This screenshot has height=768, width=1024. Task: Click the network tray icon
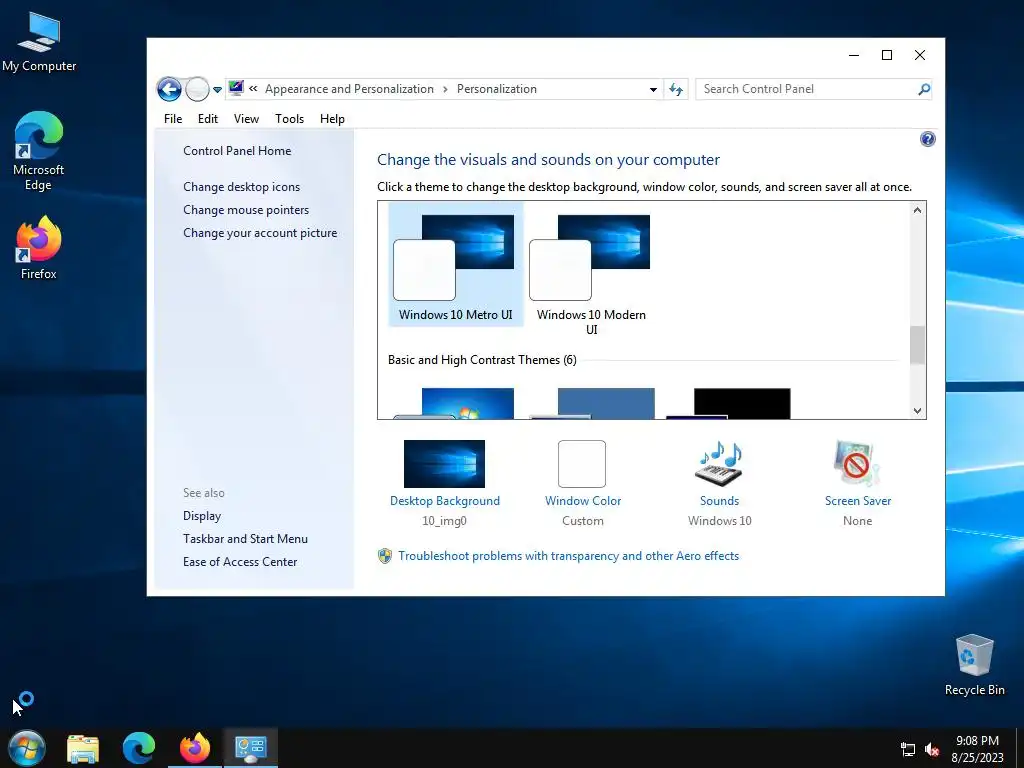coord(908,749)
